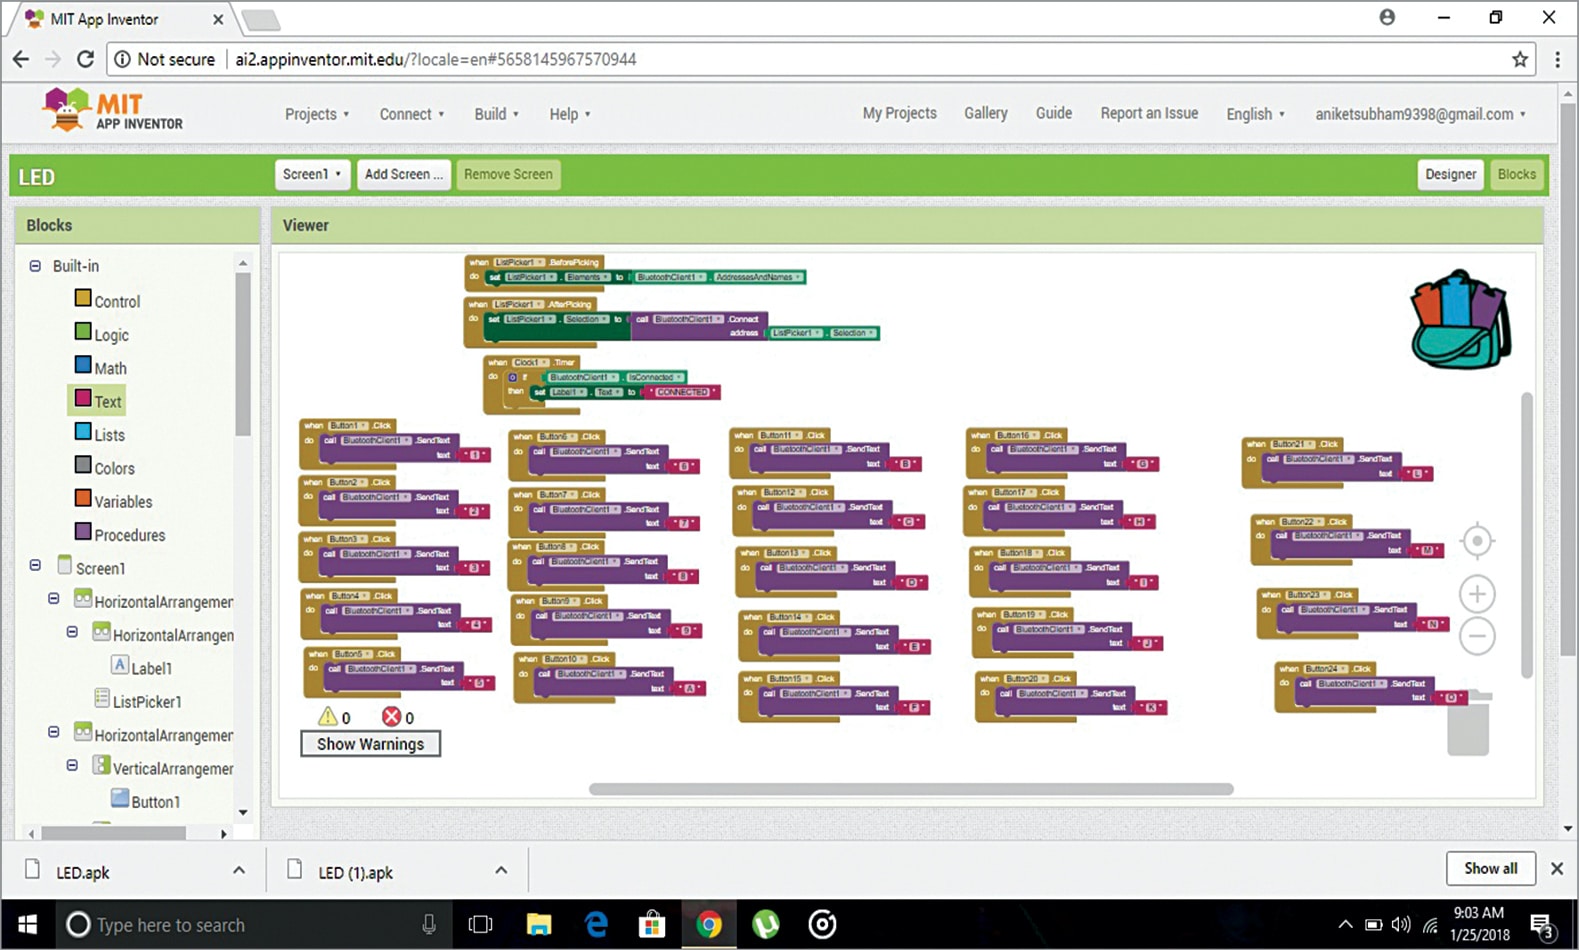Click the center workspace target icon
Screen dimensions: 1579x950
[1476, 541]
